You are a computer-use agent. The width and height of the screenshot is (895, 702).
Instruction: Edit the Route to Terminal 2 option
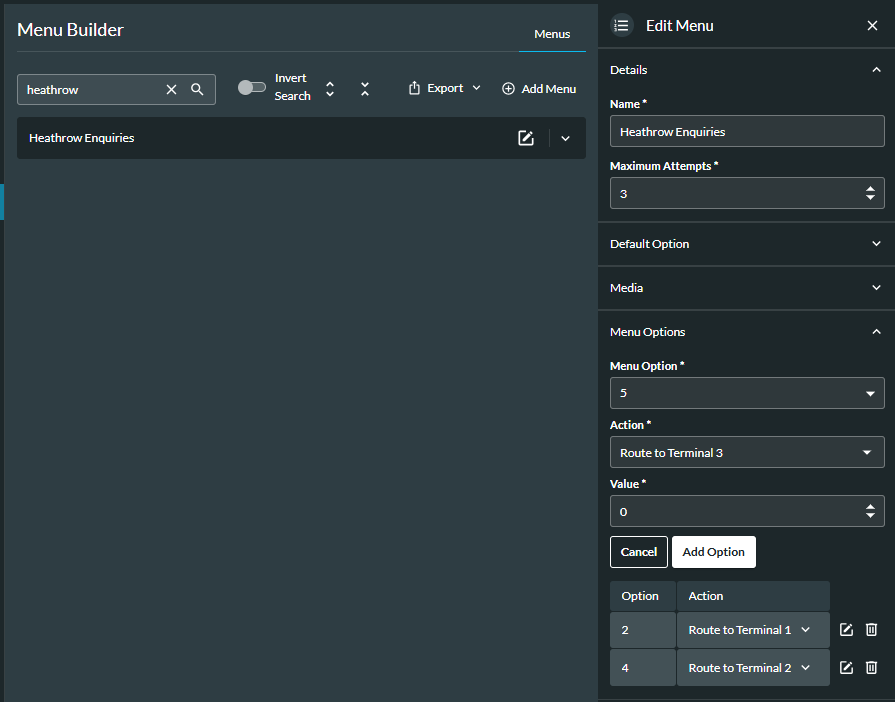pos(846,668)
